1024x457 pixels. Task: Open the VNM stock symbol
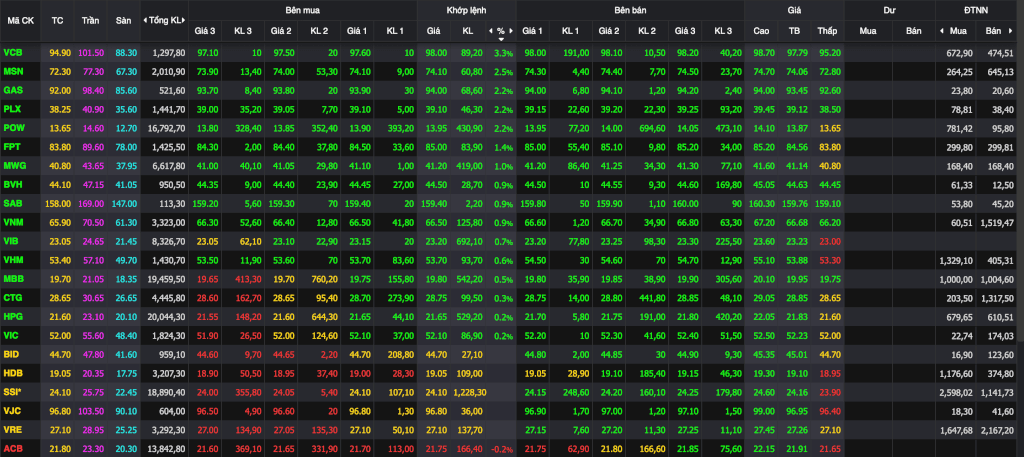click(14, 222)
